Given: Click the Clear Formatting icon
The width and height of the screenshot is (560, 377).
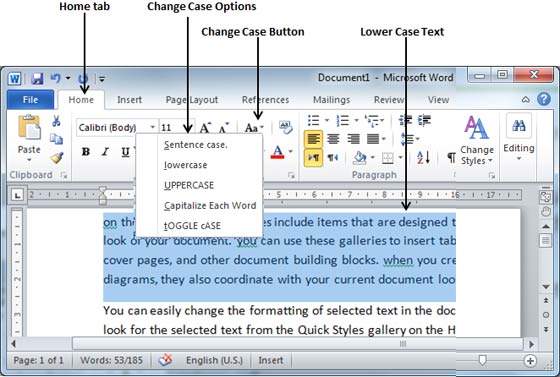Looking at the screenshot, I should pyautogui.click(x=286, y=127).
